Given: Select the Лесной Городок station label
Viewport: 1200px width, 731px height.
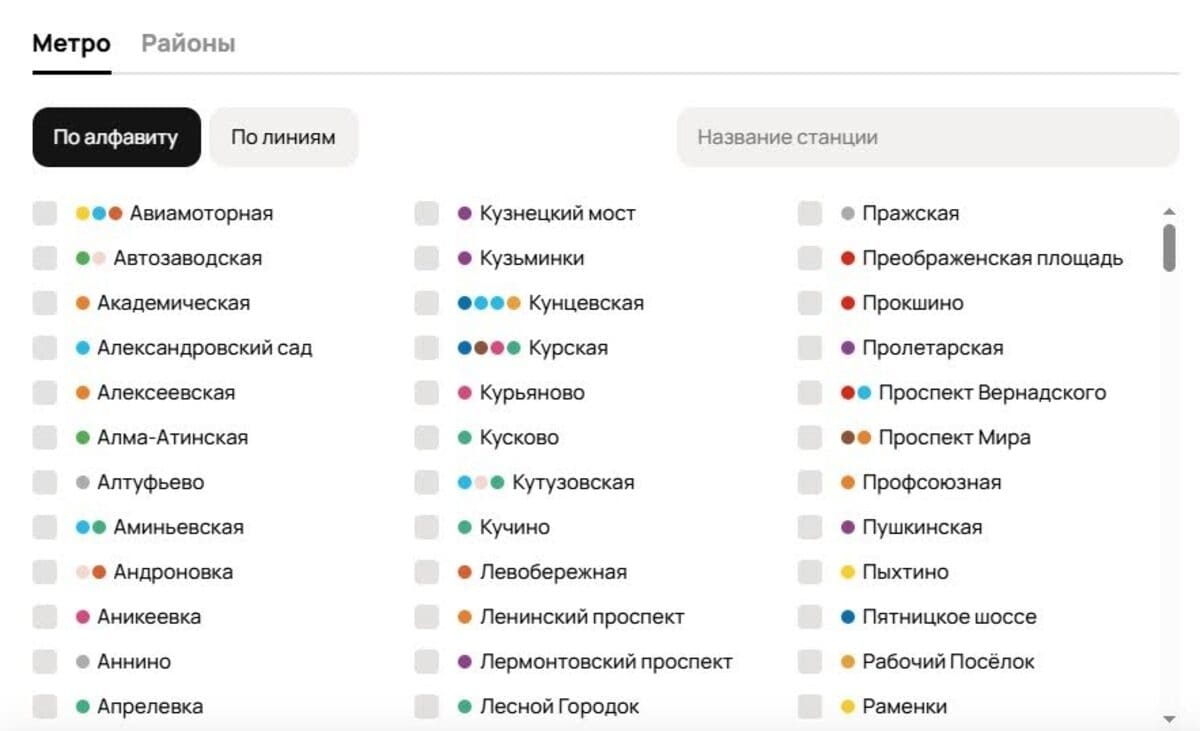Looking at the screenshot, I should tap(558, 706).
